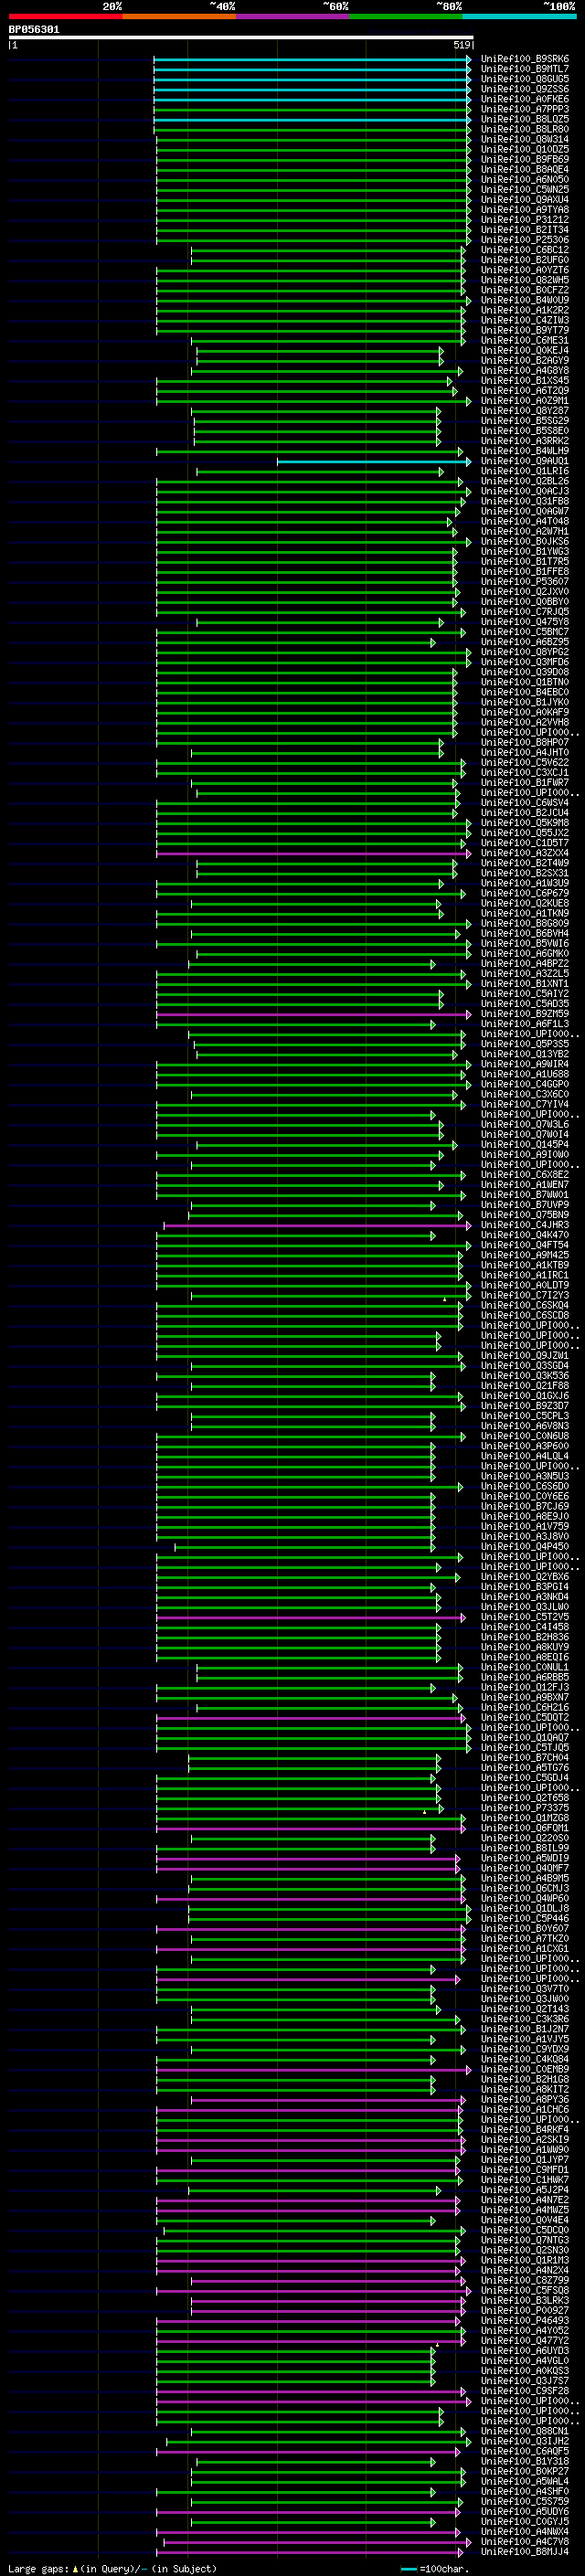Open hit UniRef100_B9MTL7
Screen dimensions: 585x2576
[525, 69]
